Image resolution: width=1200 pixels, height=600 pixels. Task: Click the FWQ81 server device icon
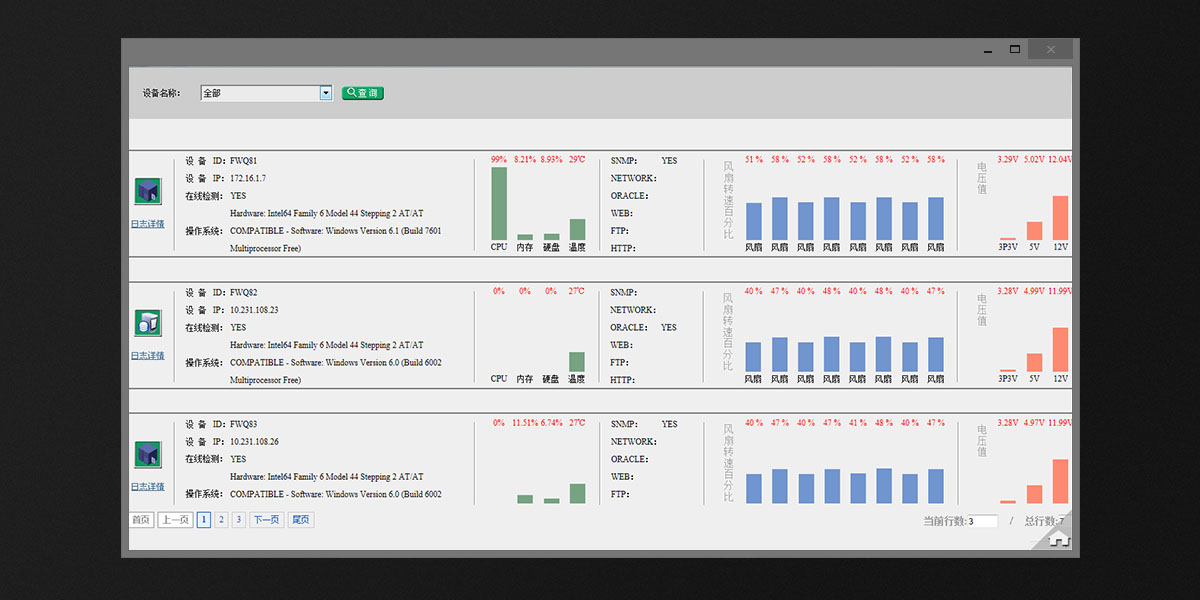tap(147, 191)
